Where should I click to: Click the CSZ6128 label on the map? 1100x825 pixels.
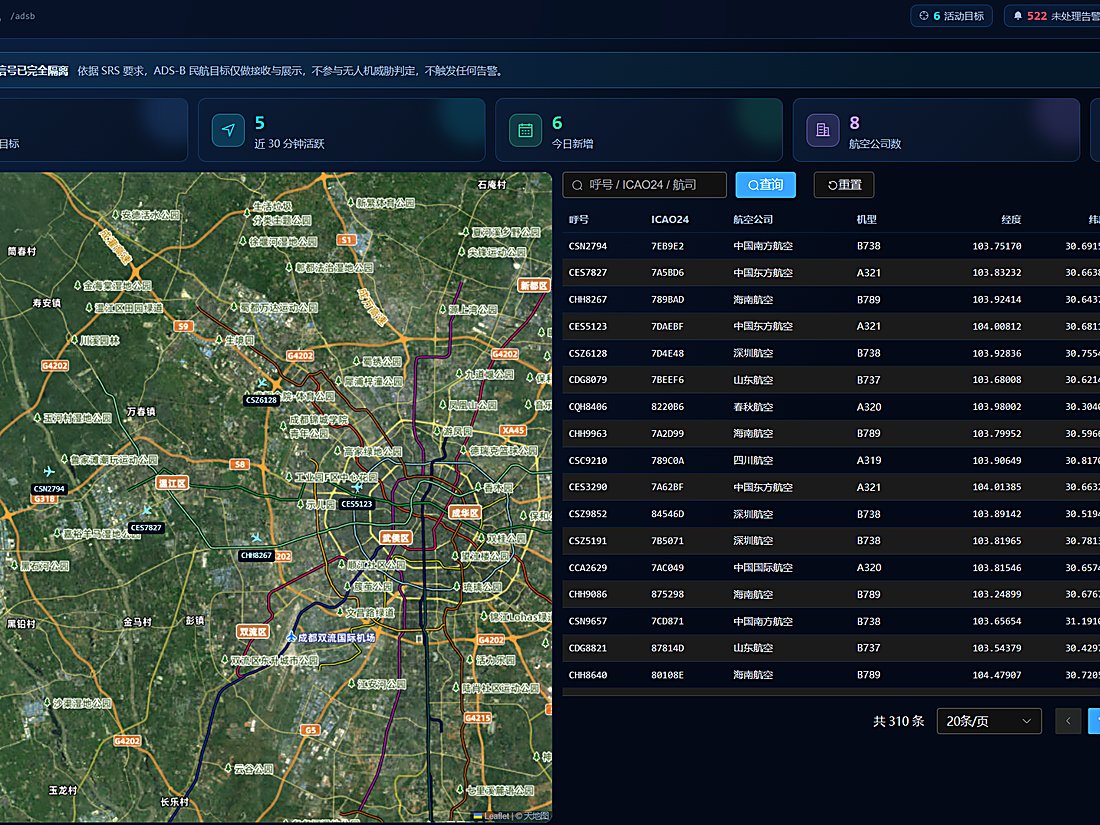262,400
